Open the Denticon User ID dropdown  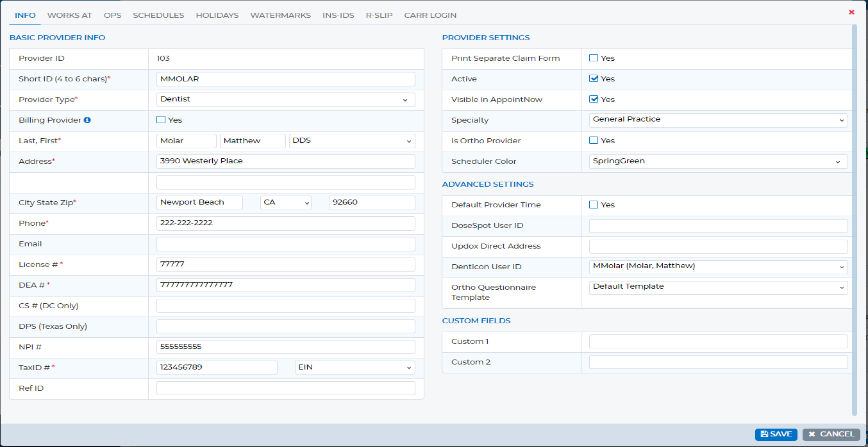pos(718,266)
